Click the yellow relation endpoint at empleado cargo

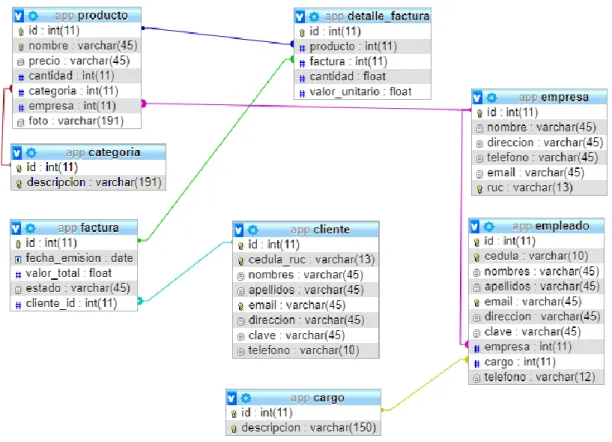point(466,359)
